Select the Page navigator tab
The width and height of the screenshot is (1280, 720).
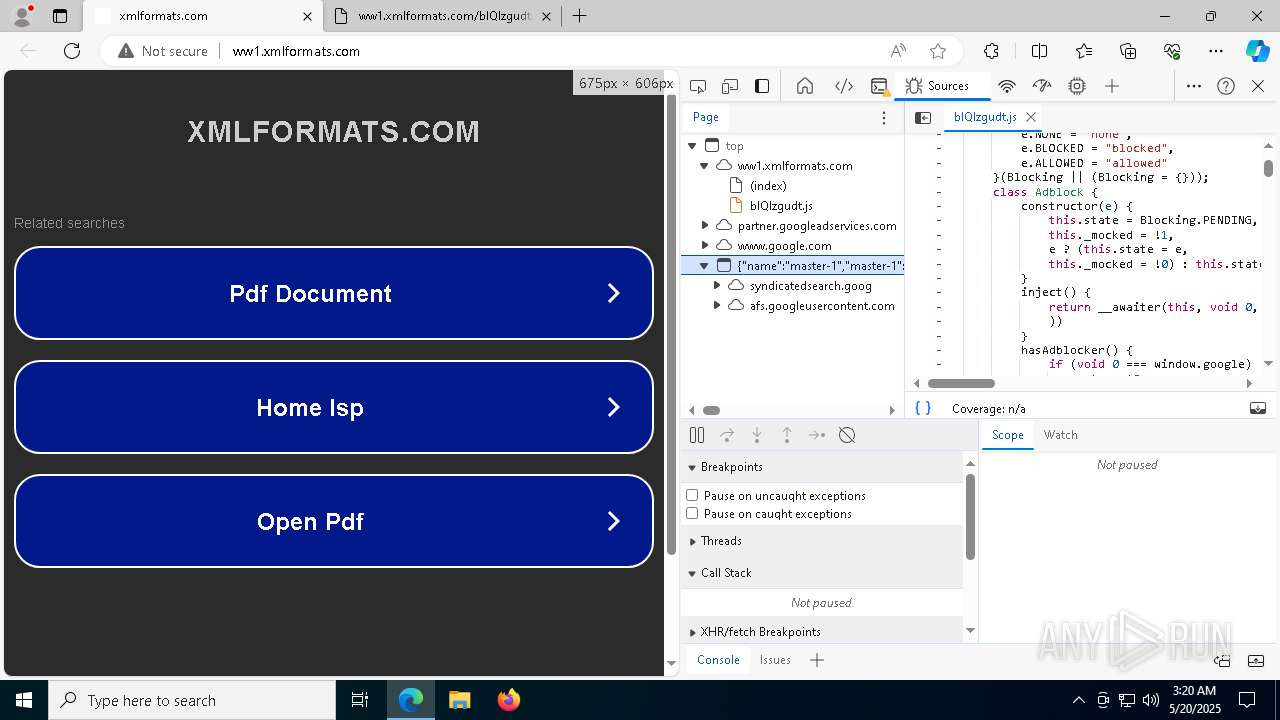point(705,117)
